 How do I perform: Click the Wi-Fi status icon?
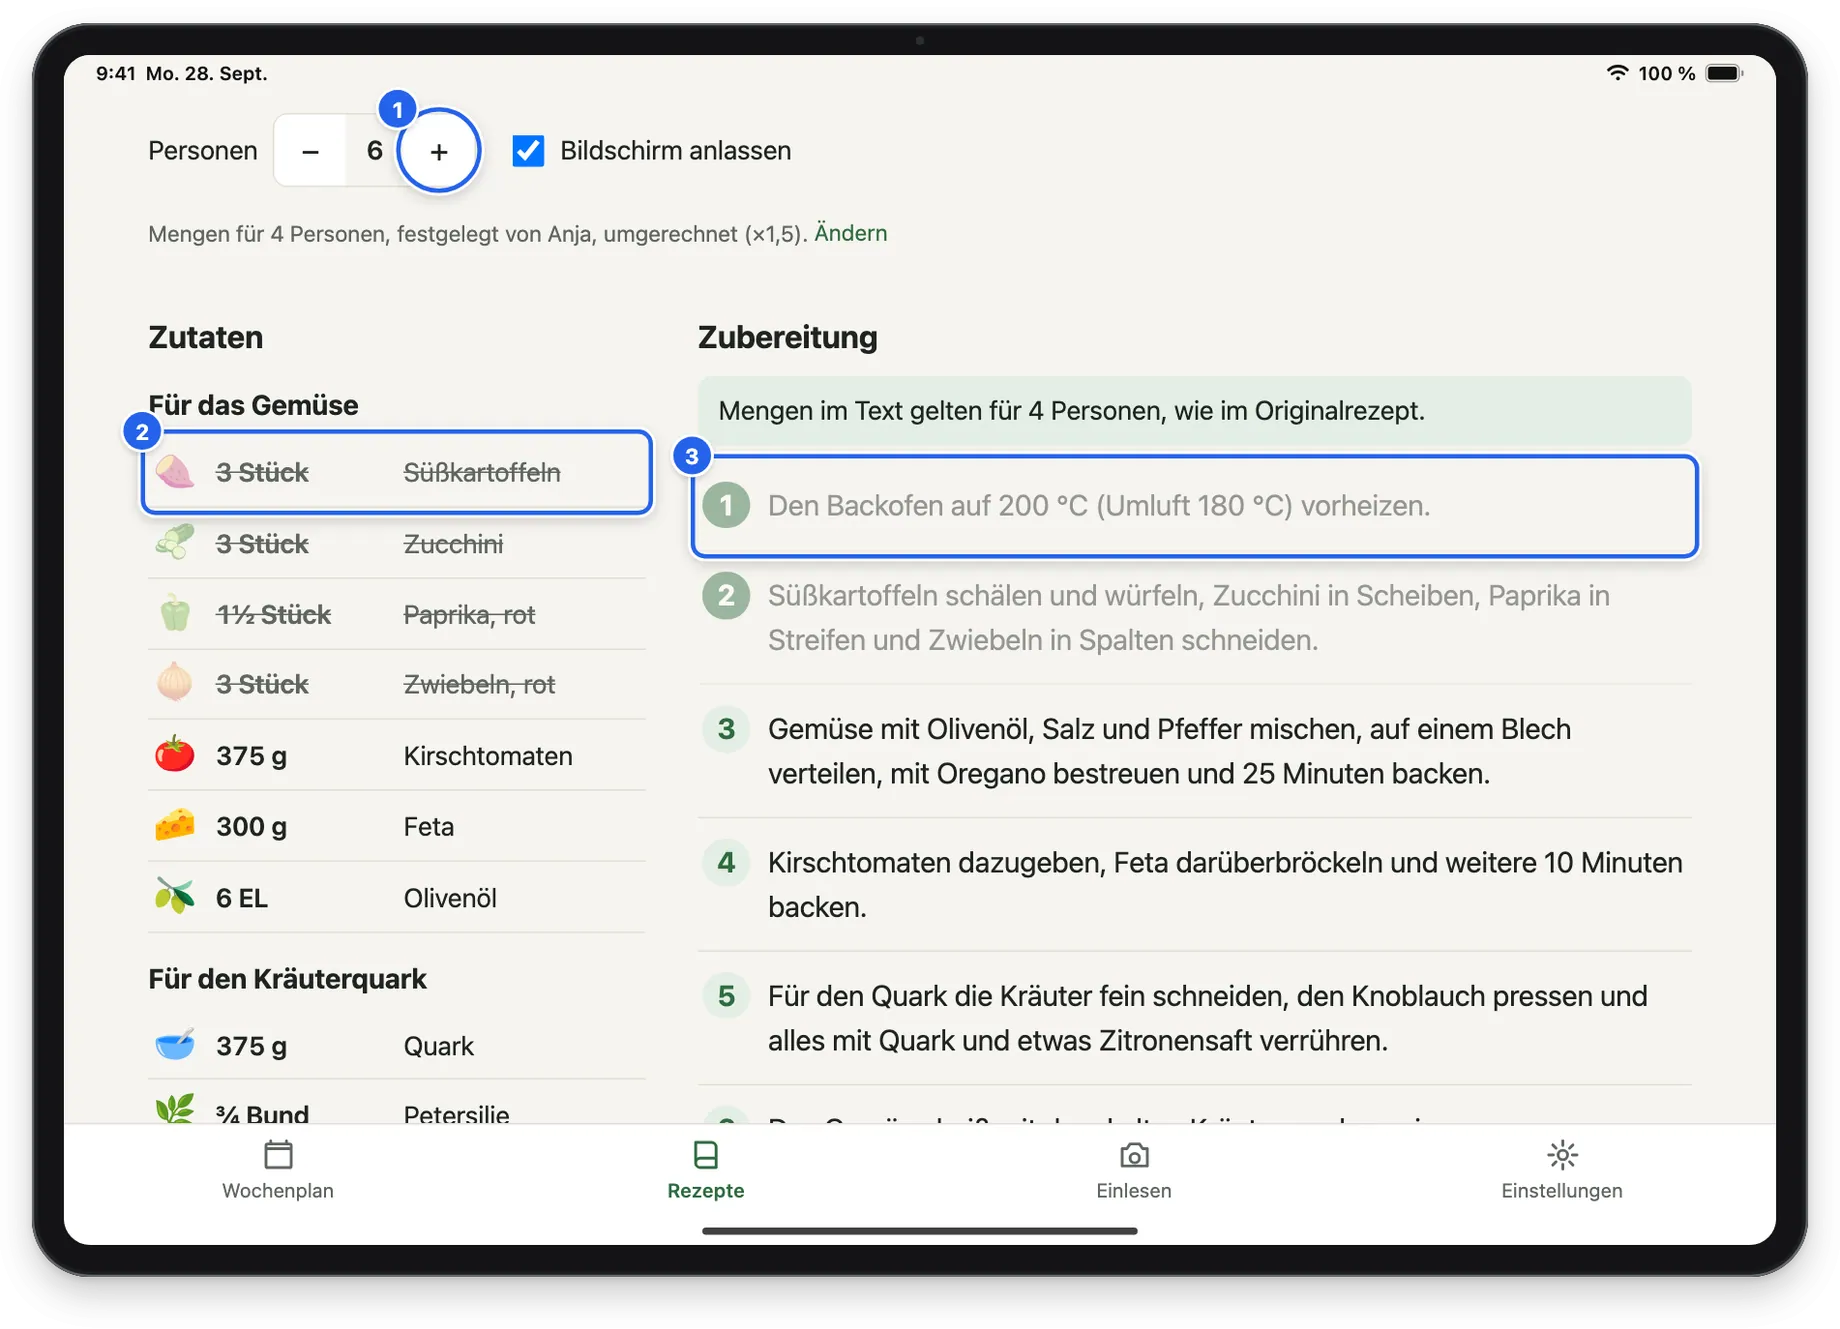pyautogui.click(x=1617, y=73)
